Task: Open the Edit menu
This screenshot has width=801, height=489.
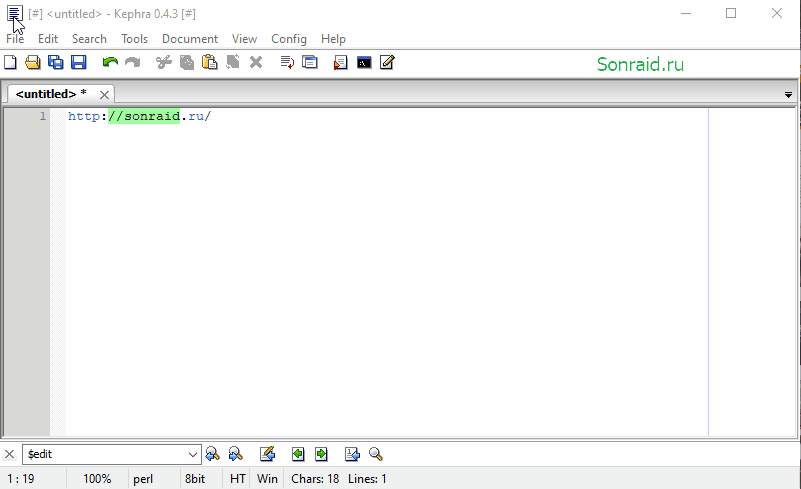Action: 48,39
